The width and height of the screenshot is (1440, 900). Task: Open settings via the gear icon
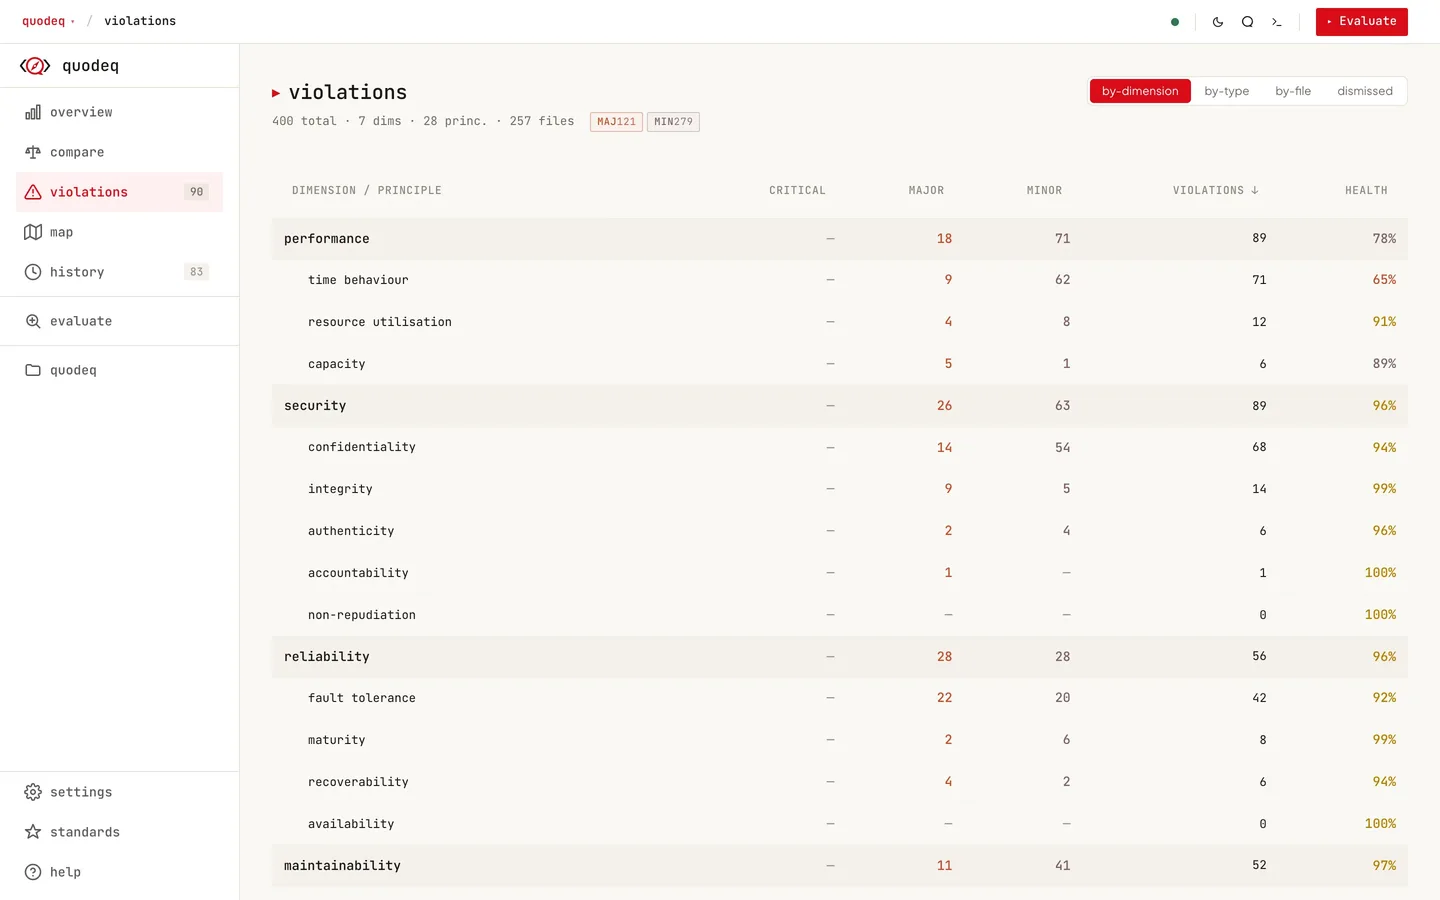[33, 792]
